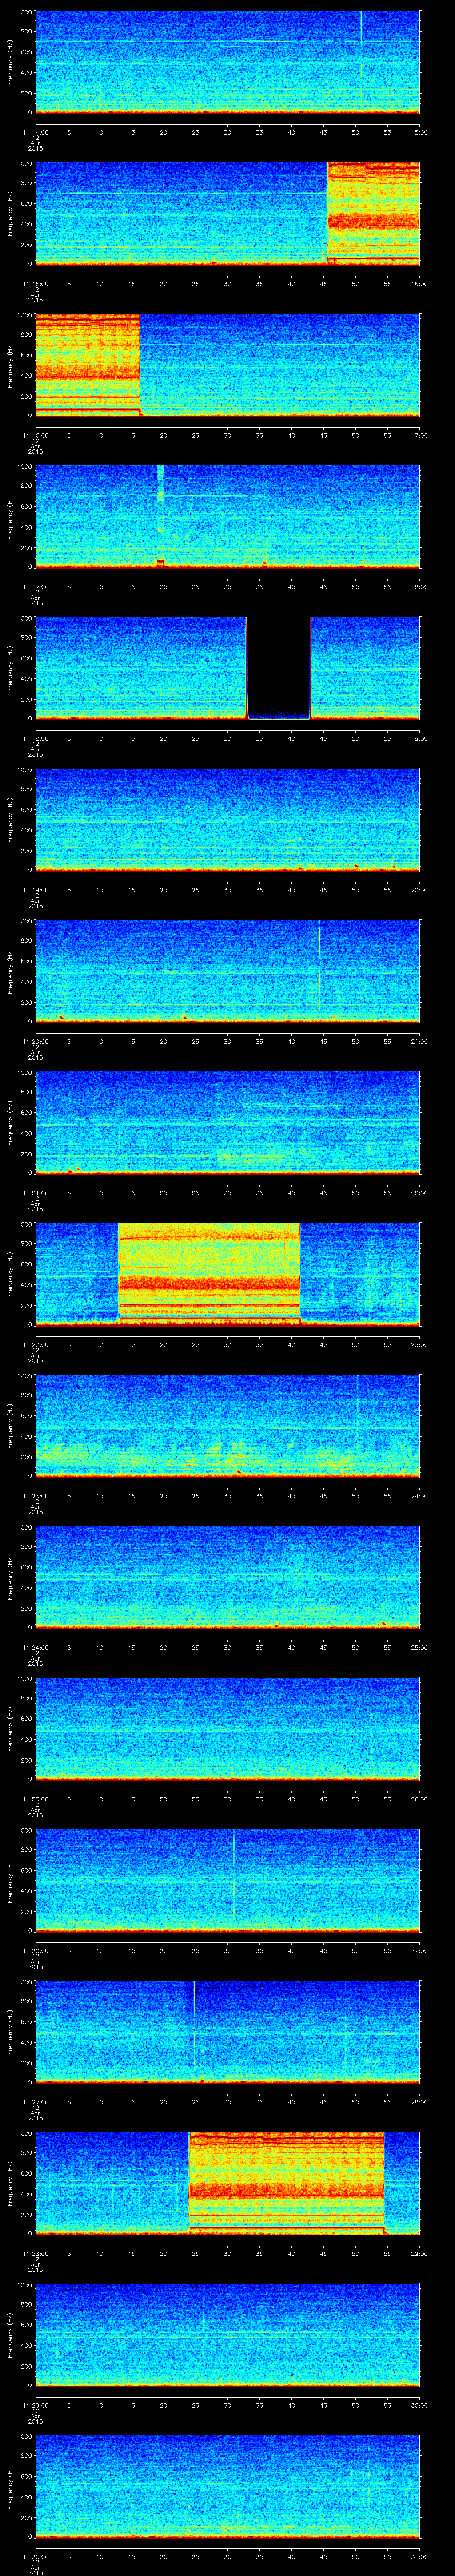455x2576 pixels.
Task: Click the 11:28:00 start time label
Action: point(36,2254)
